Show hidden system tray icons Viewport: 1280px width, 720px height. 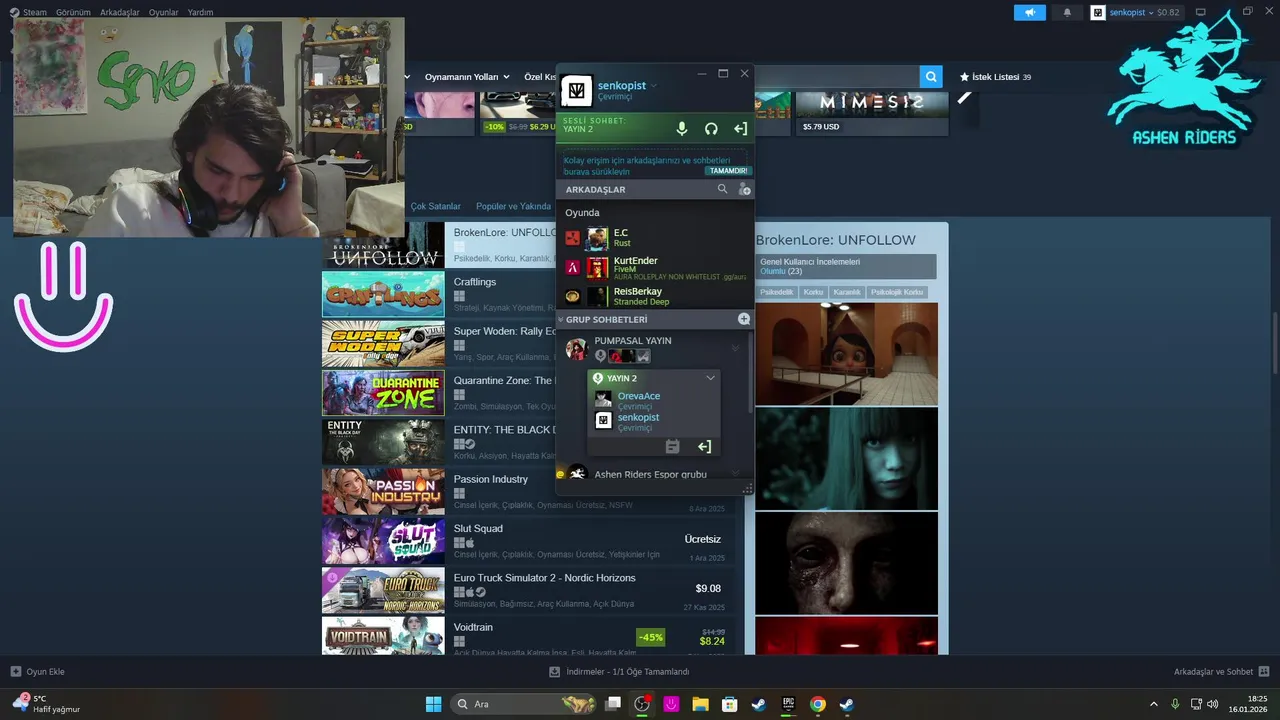click(x=1154, y=704)
